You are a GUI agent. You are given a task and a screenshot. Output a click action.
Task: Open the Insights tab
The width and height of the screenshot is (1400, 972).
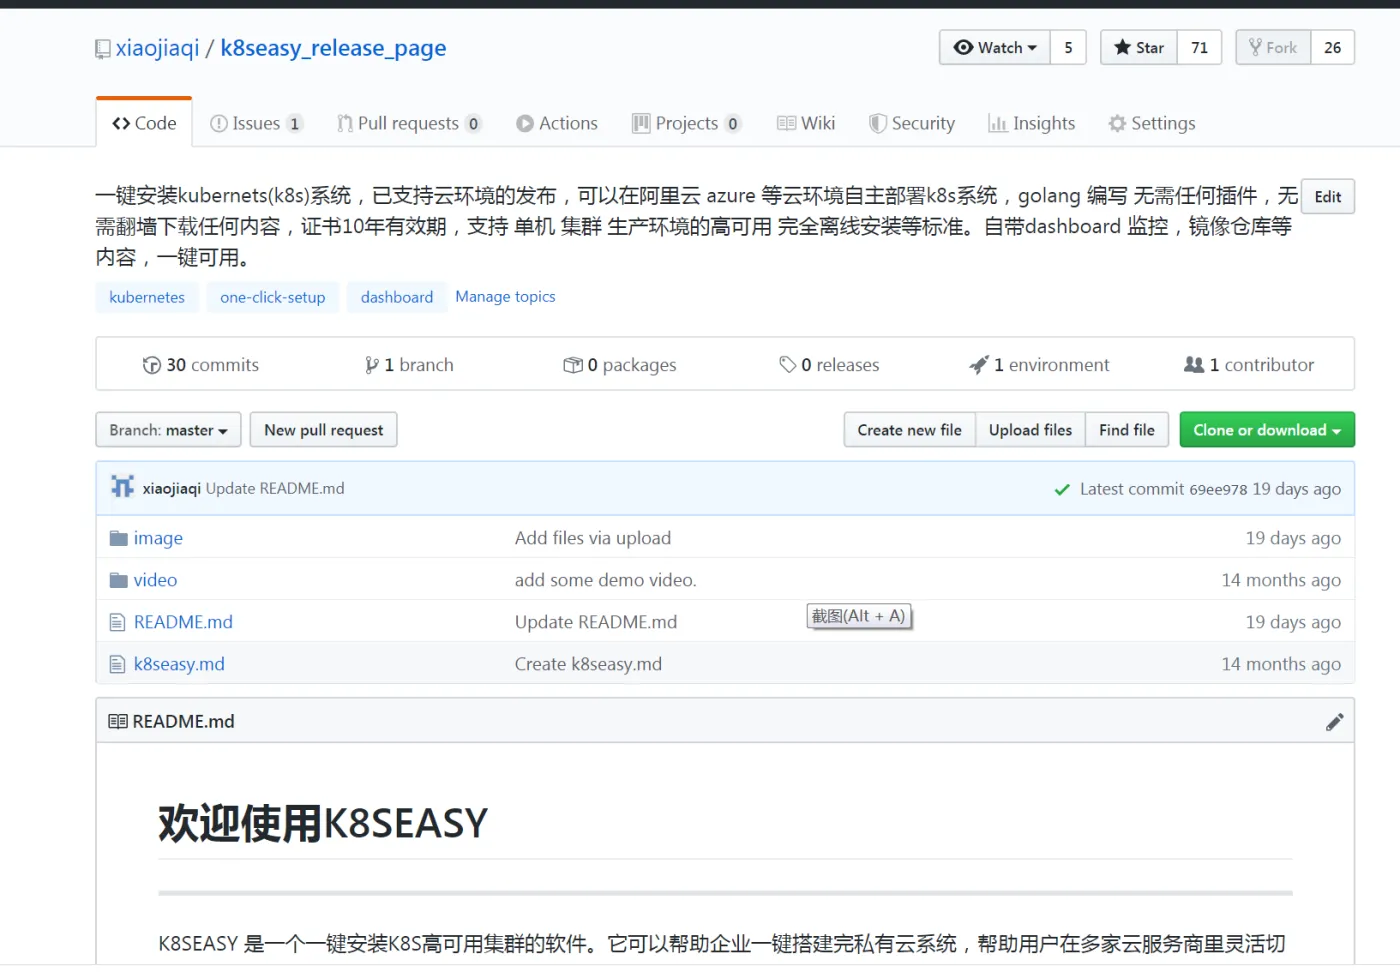coord(1032,123)
